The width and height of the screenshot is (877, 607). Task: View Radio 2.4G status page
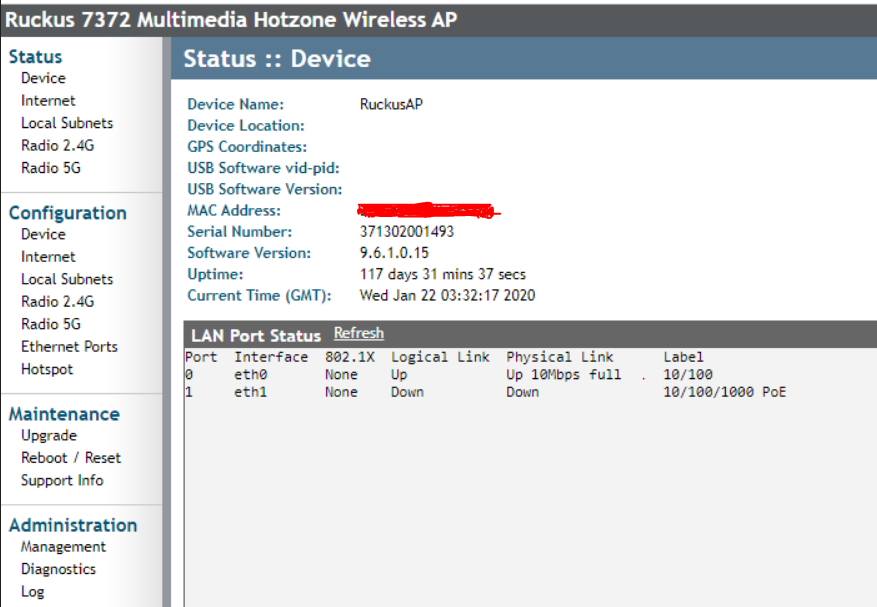pyautogui.click(x=58, y=145)
